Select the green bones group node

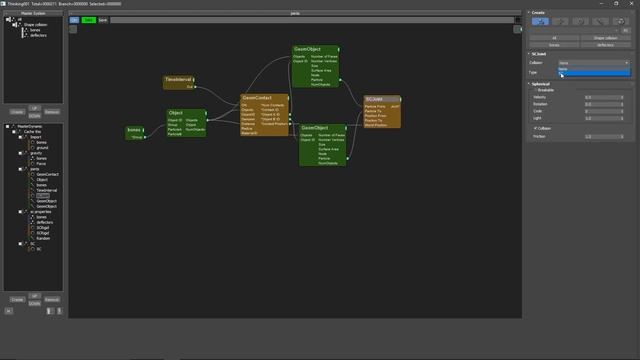135,133
